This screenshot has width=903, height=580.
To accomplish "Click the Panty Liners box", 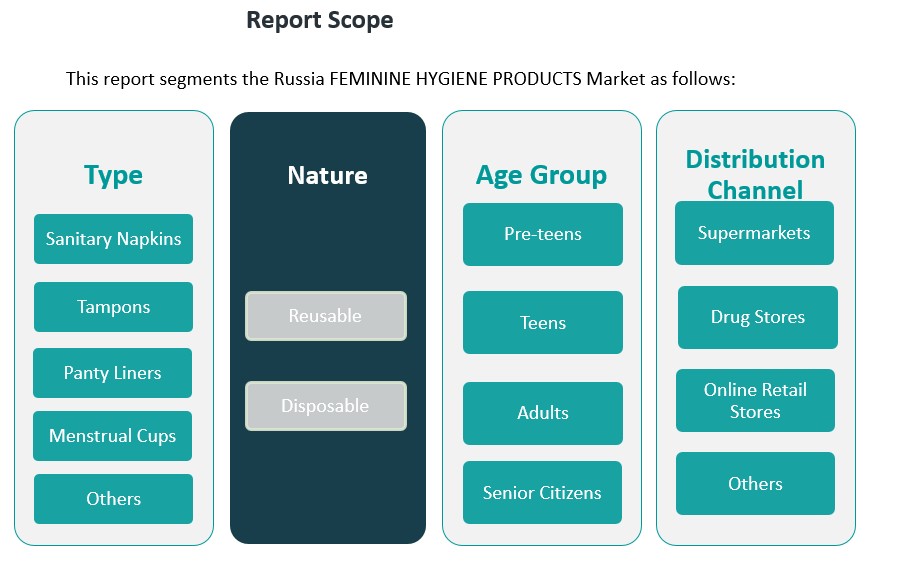I will (112, 373).
